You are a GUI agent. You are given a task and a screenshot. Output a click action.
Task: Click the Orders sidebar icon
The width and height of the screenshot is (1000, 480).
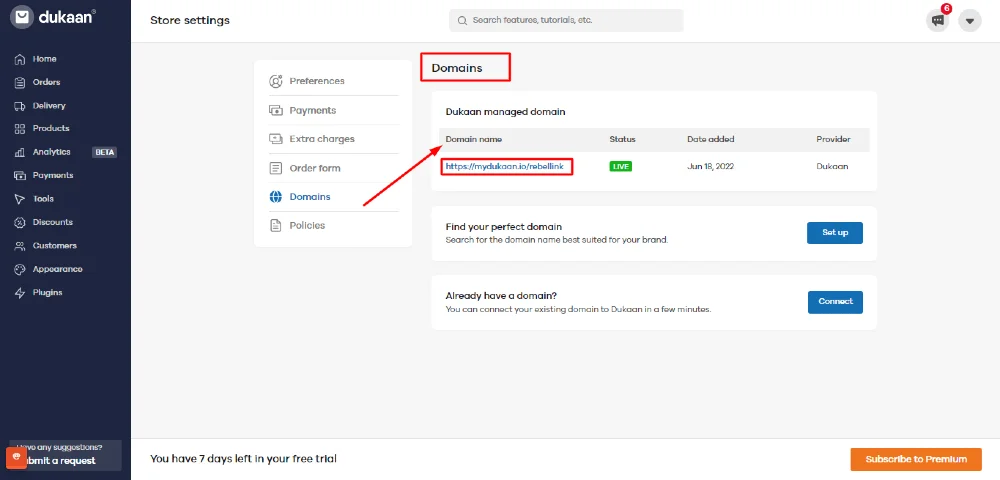coord(20,82)
